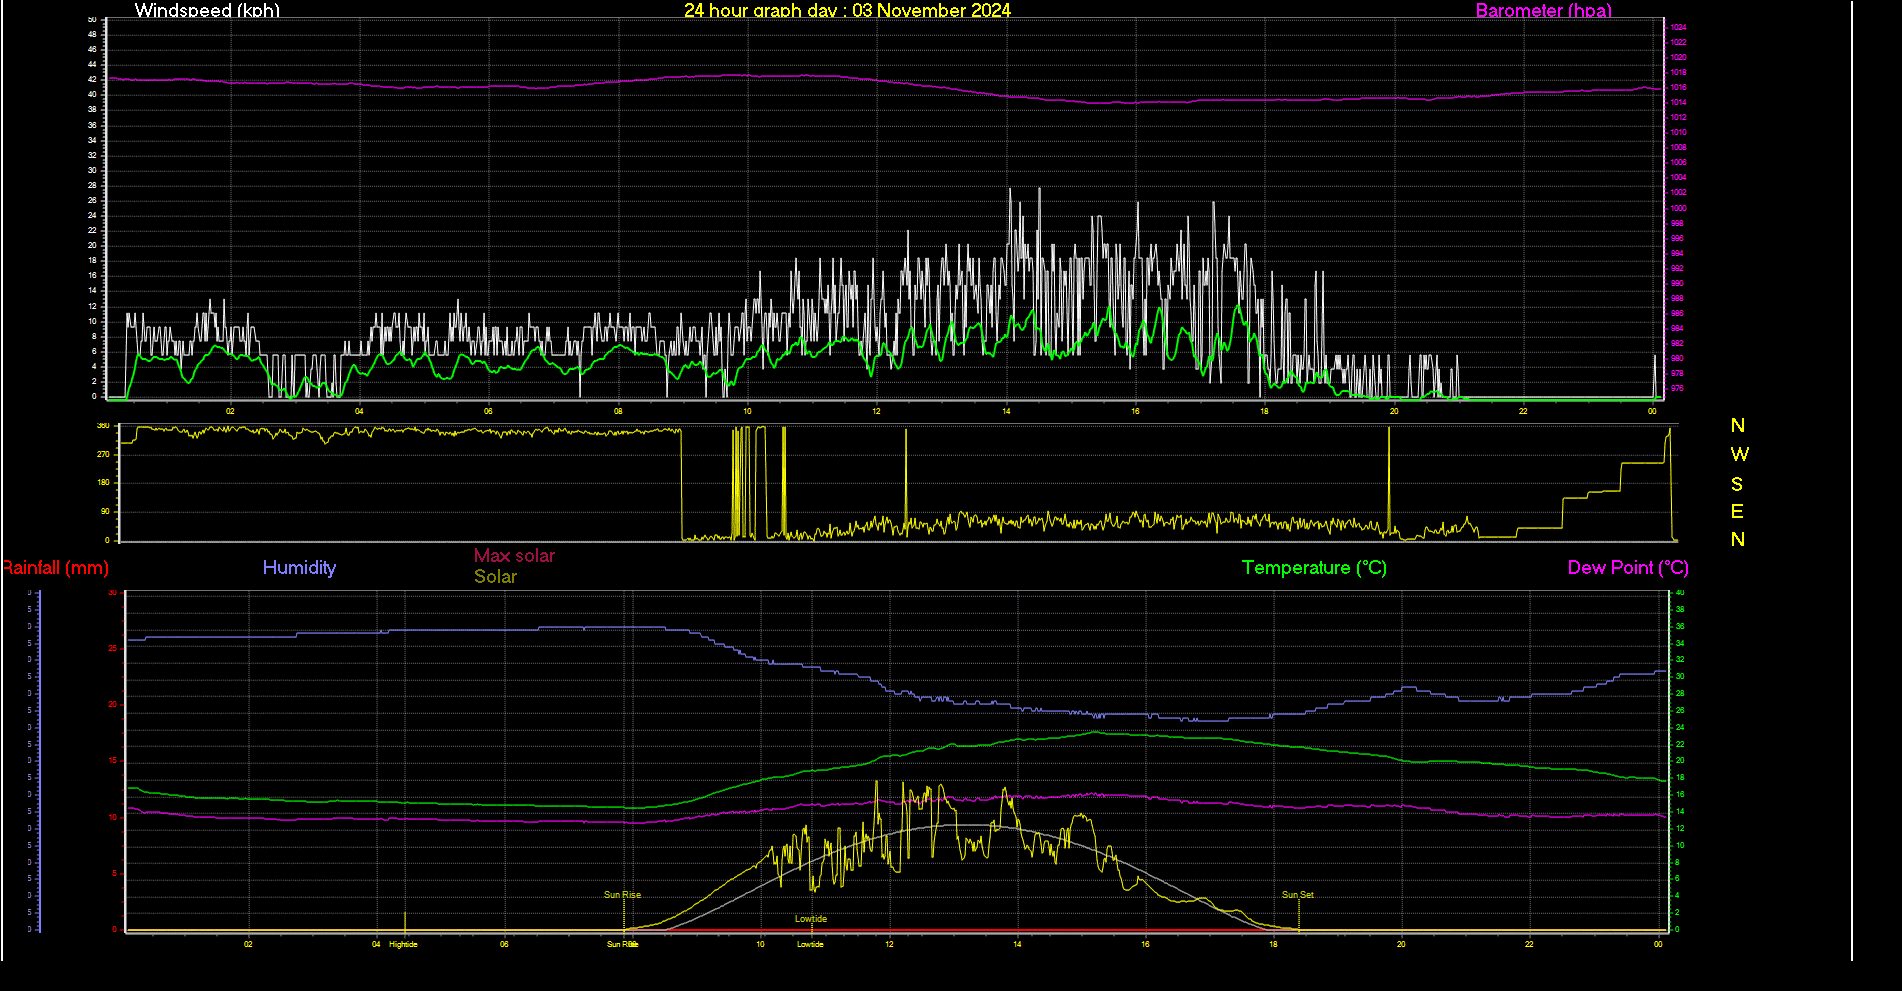Click the "270" wind direction axis value

point(103,454)
